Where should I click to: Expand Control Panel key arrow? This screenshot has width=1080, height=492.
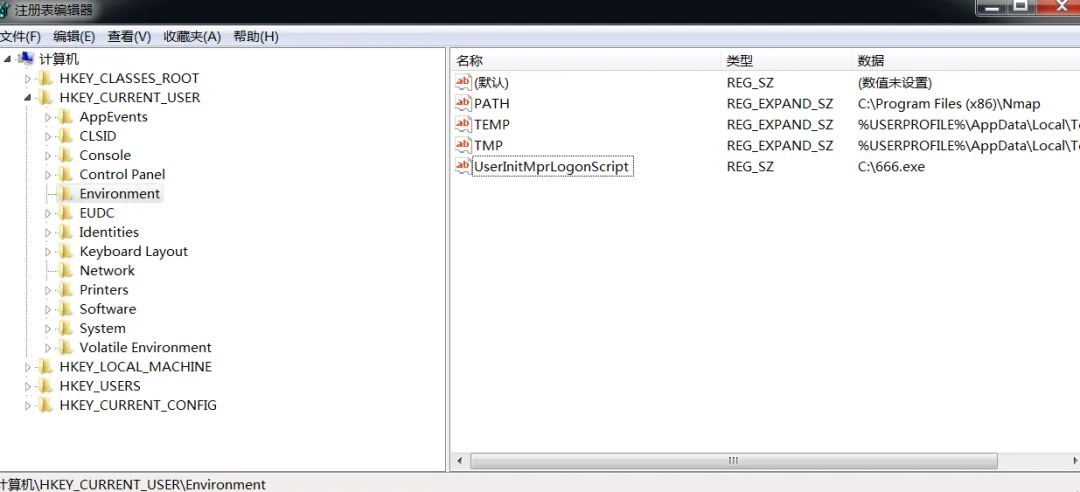coord(48,175)
